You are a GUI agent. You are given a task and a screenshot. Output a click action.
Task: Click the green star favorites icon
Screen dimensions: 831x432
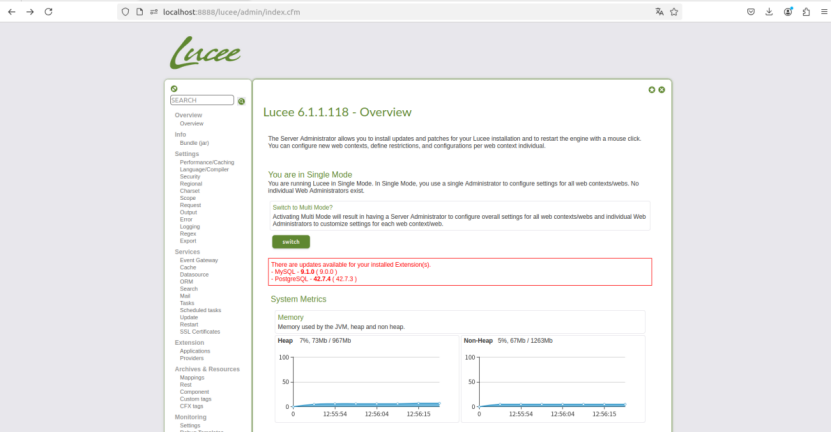(x=652, y=90)
